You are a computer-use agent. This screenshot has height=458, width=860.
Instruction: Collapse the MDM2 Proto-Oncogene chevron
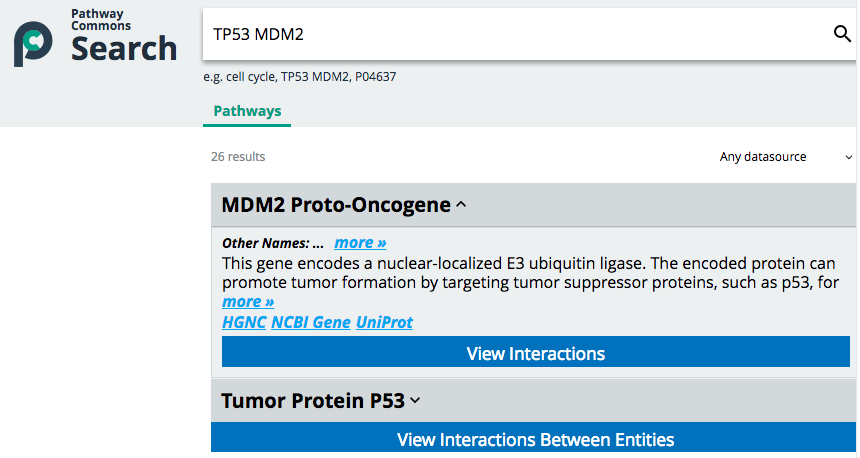coord(461,205)
